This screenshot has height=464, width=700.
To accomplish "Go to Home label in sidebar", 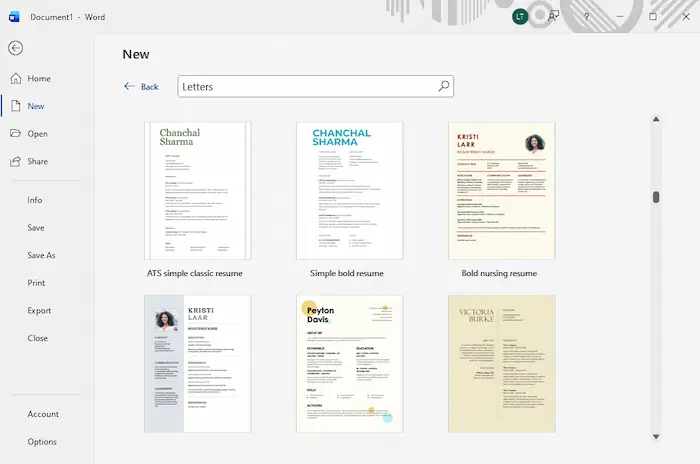I will click(39, 79).
